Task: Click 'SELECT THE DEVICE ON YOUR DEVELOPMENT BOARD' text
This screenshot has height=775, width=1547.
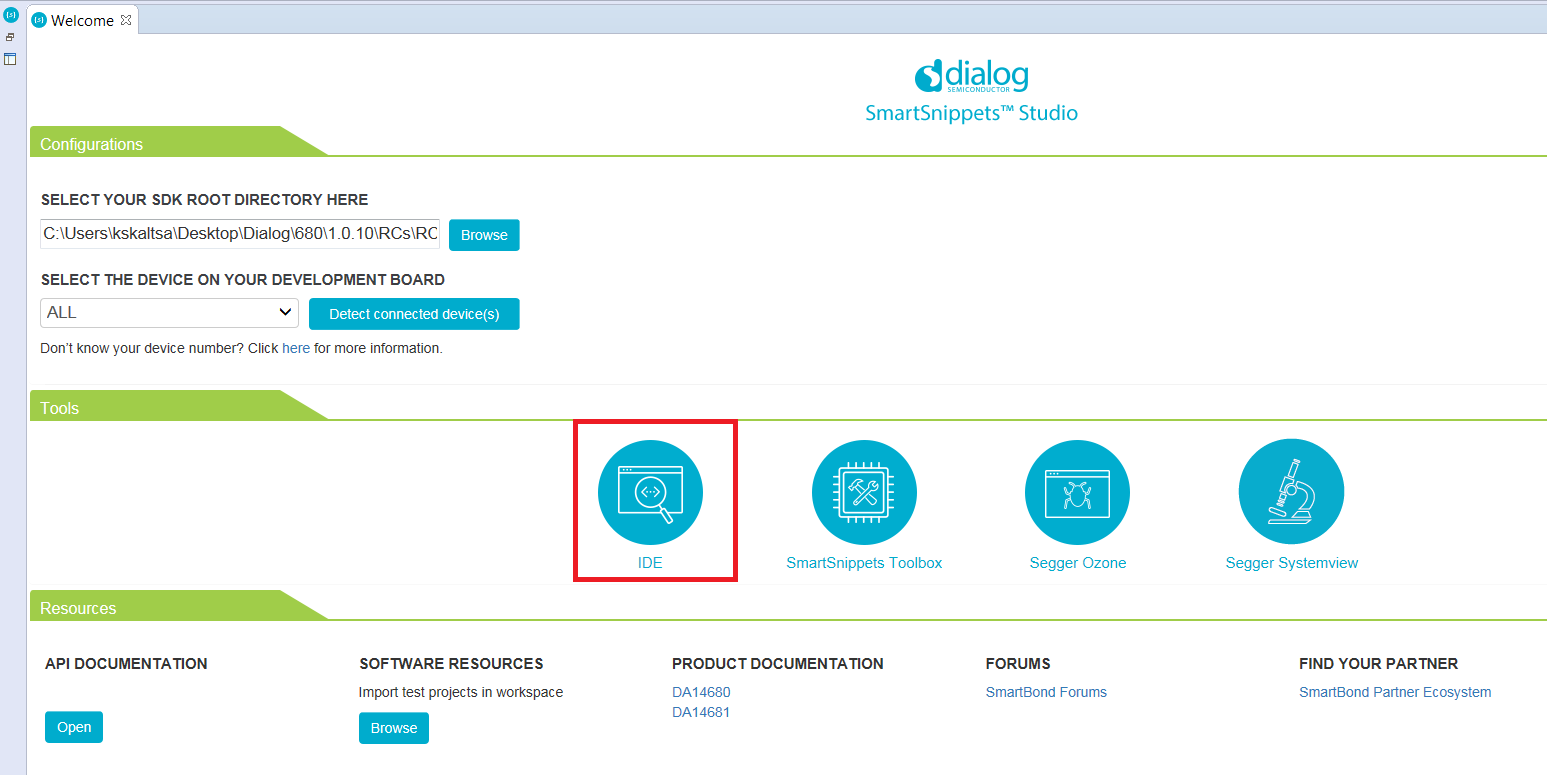Action: tap(243, 280)
